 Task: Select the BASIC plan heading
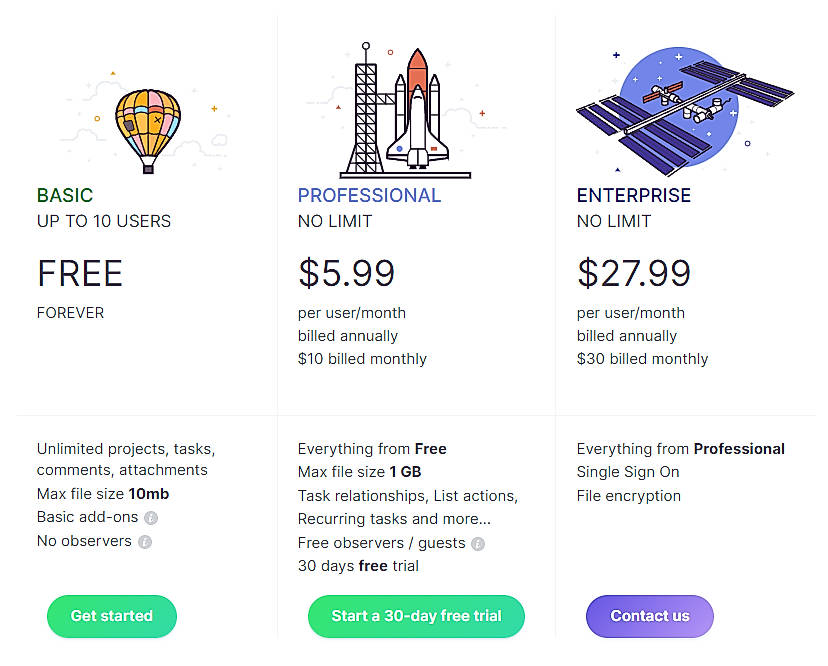(x=64, y=195)
